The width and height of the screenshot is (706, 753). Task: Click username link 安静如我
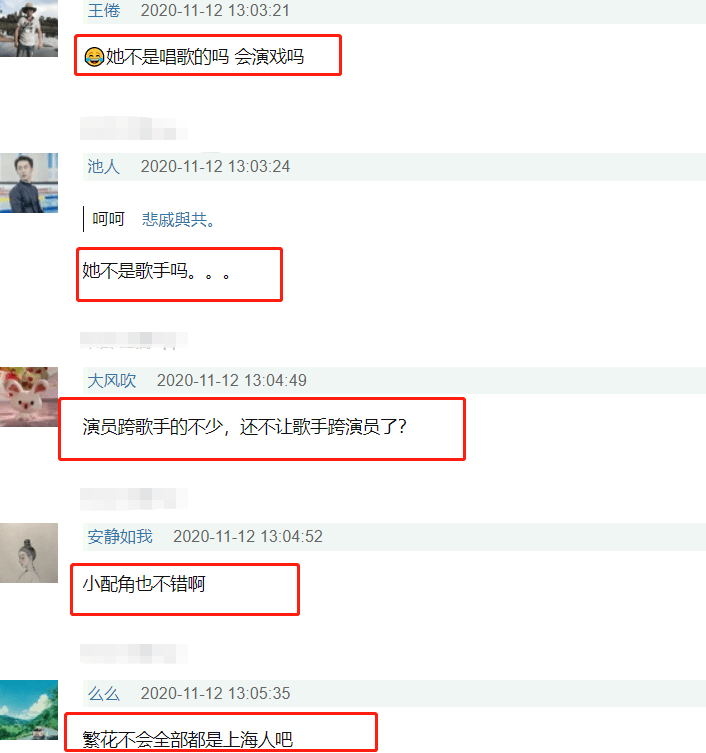(120, 536)
